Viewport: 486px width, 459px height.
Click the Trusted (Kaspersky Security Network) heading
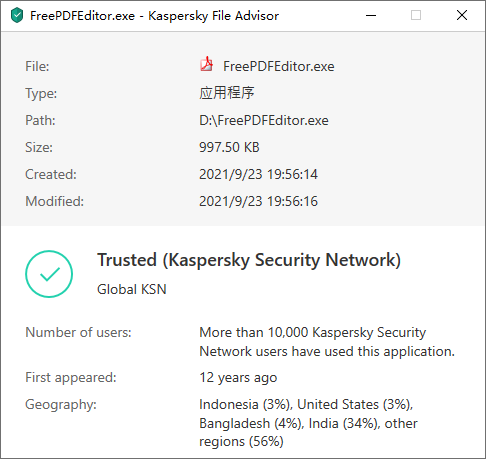click(249, 260)
